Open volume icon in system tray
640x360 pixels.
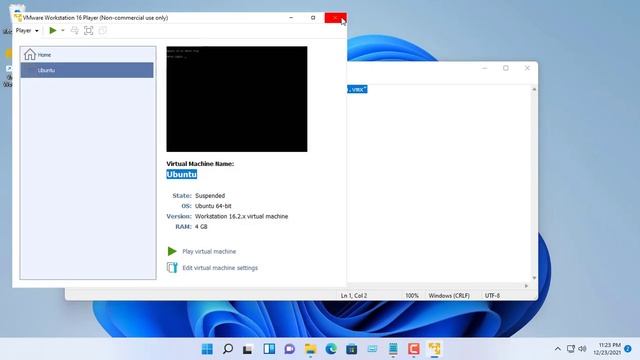582,349
